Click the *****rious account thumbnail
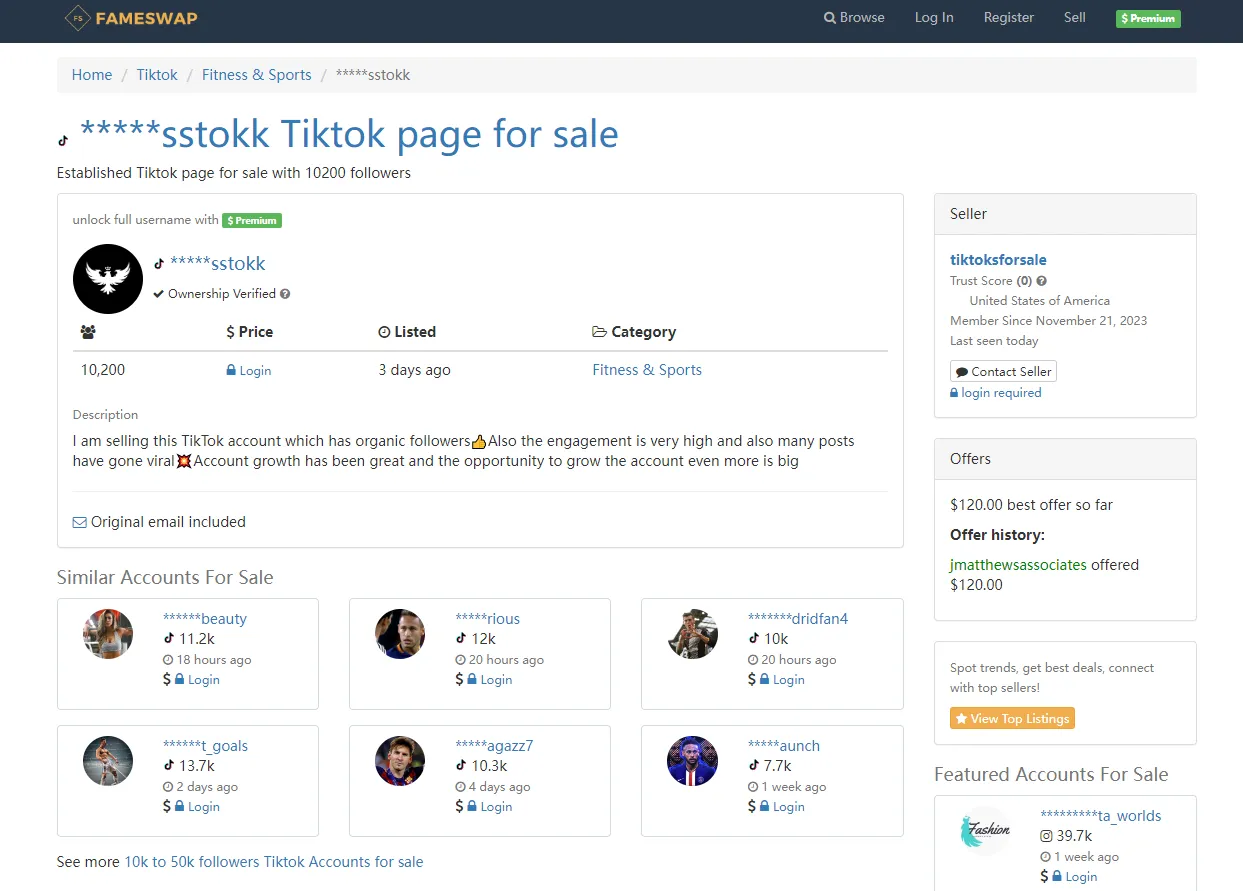The width and height of the screenshot is (1243, 891). [400, 634]
